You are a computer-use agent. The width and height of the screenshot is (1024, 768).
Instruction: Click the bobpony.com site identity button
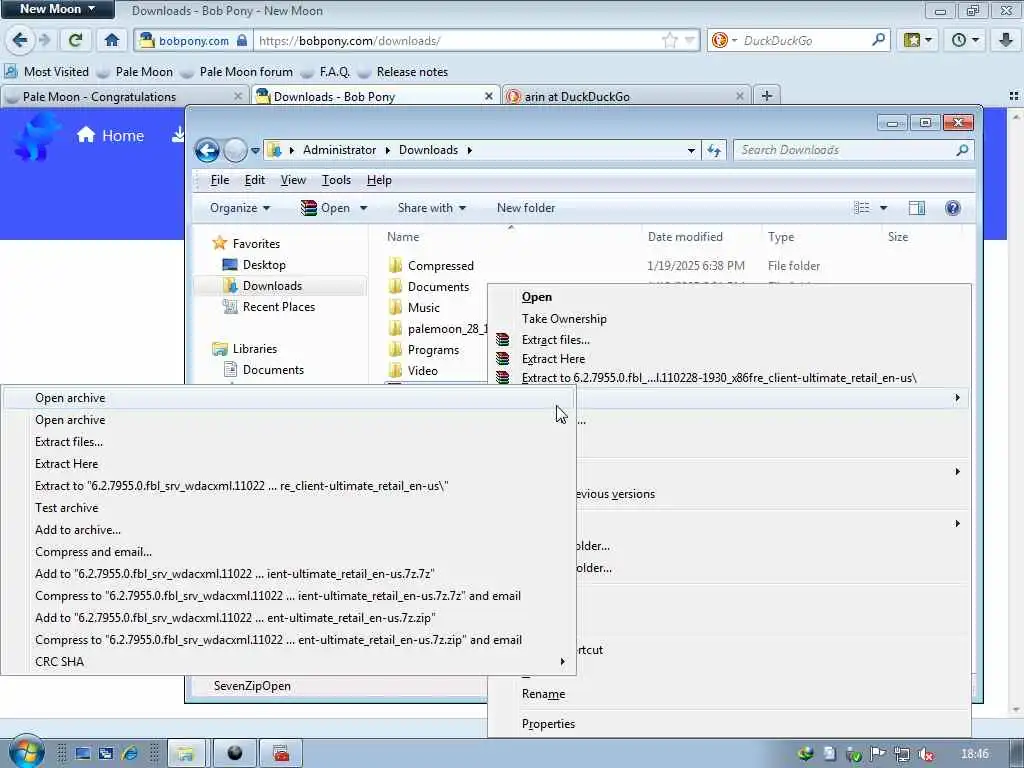(193, 40)
